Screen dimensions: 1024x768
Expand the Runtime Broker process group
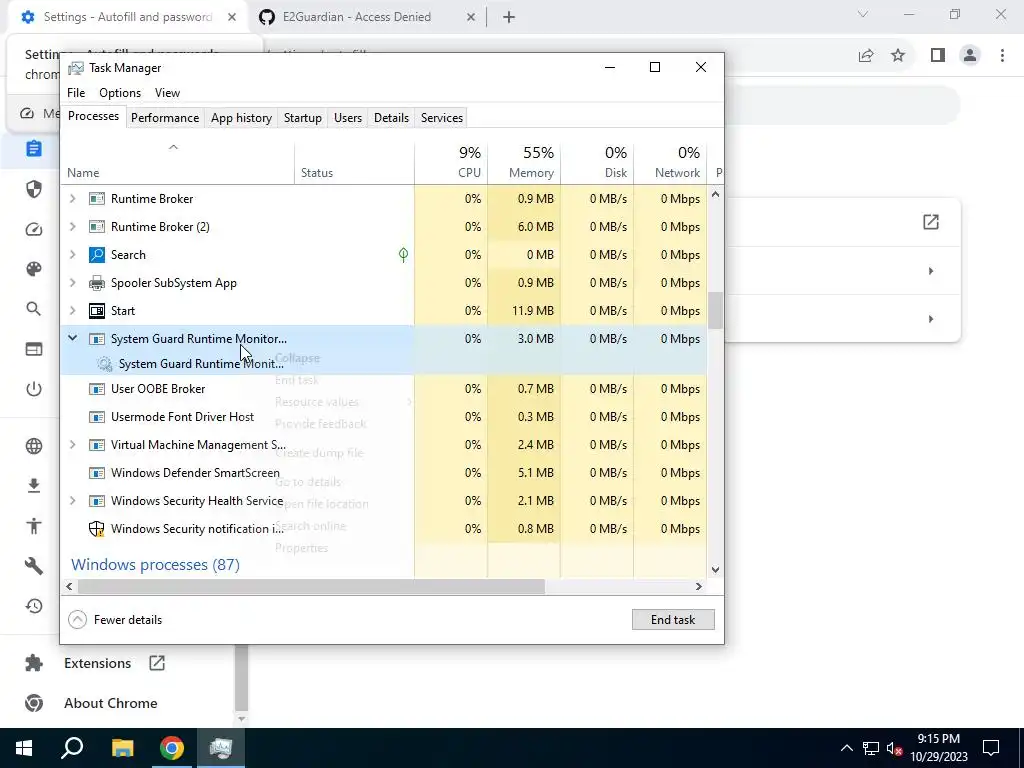[x=72, y=199]
